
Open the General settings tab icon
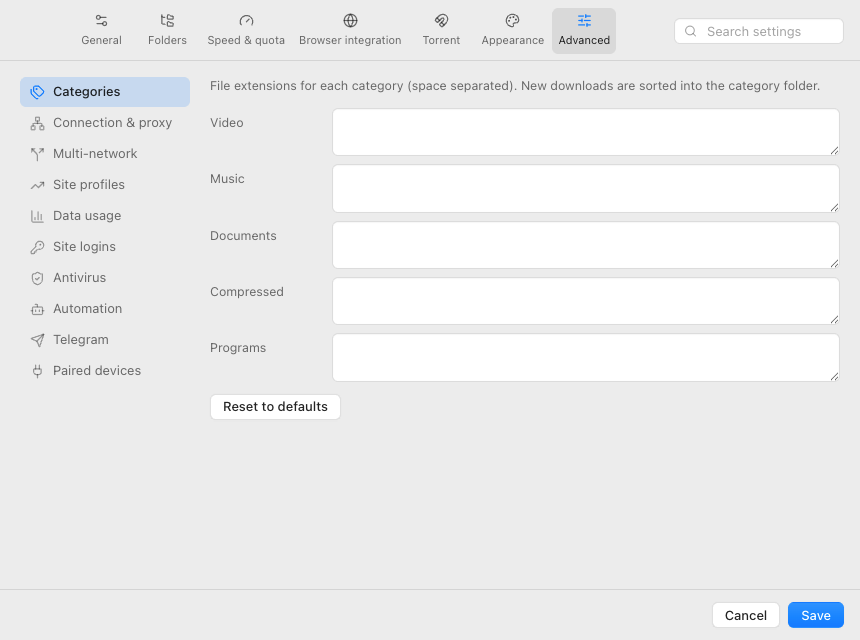101,21
